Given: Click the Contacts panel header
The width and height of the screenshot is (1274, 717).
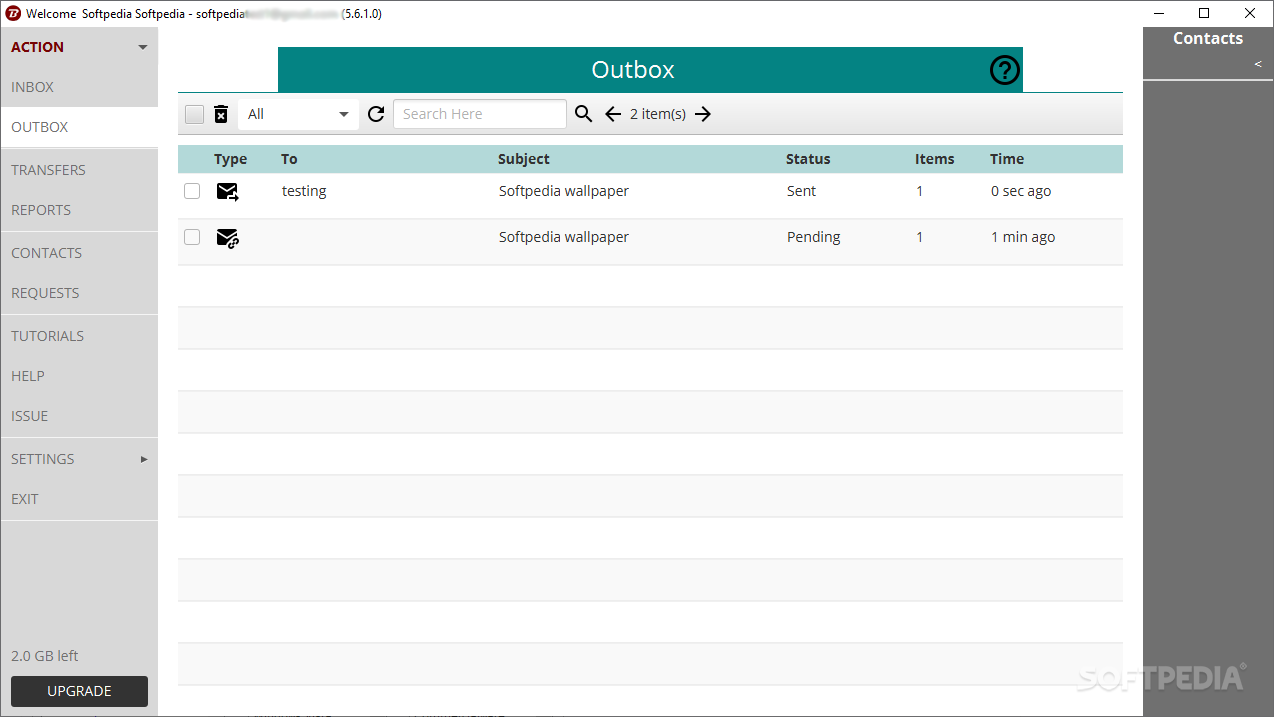Looking at the screenshot, I should (1208, 38).
